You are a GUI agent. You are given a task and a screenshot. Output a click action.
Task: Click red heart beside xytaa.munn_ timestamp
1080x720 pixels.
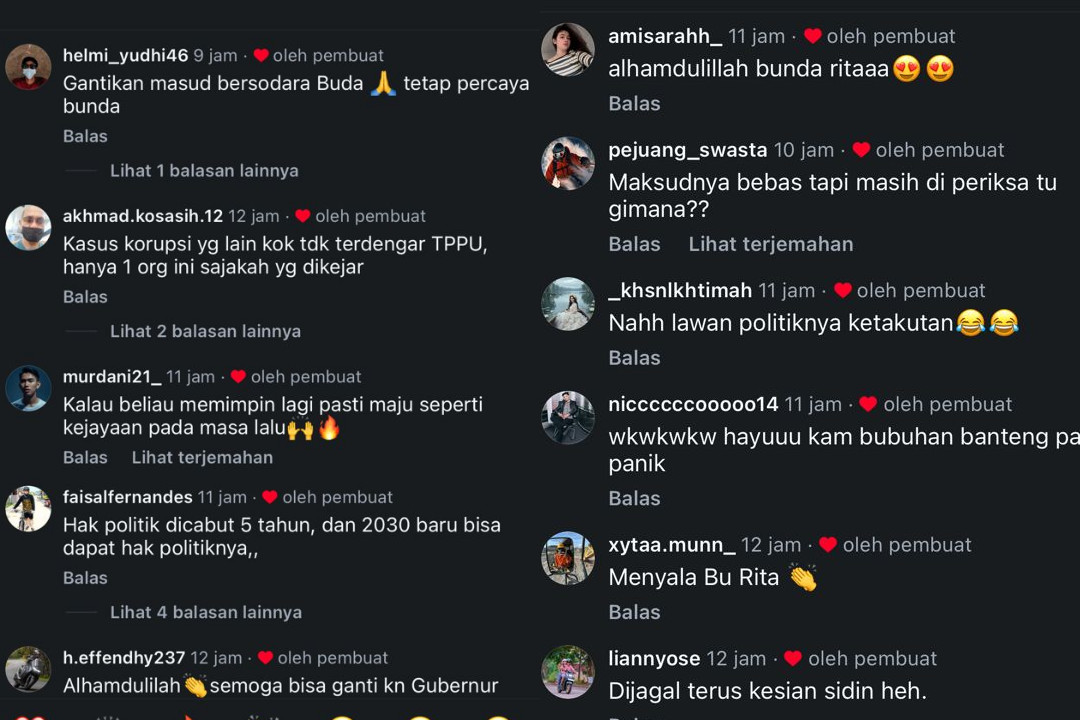pos(828,545)
